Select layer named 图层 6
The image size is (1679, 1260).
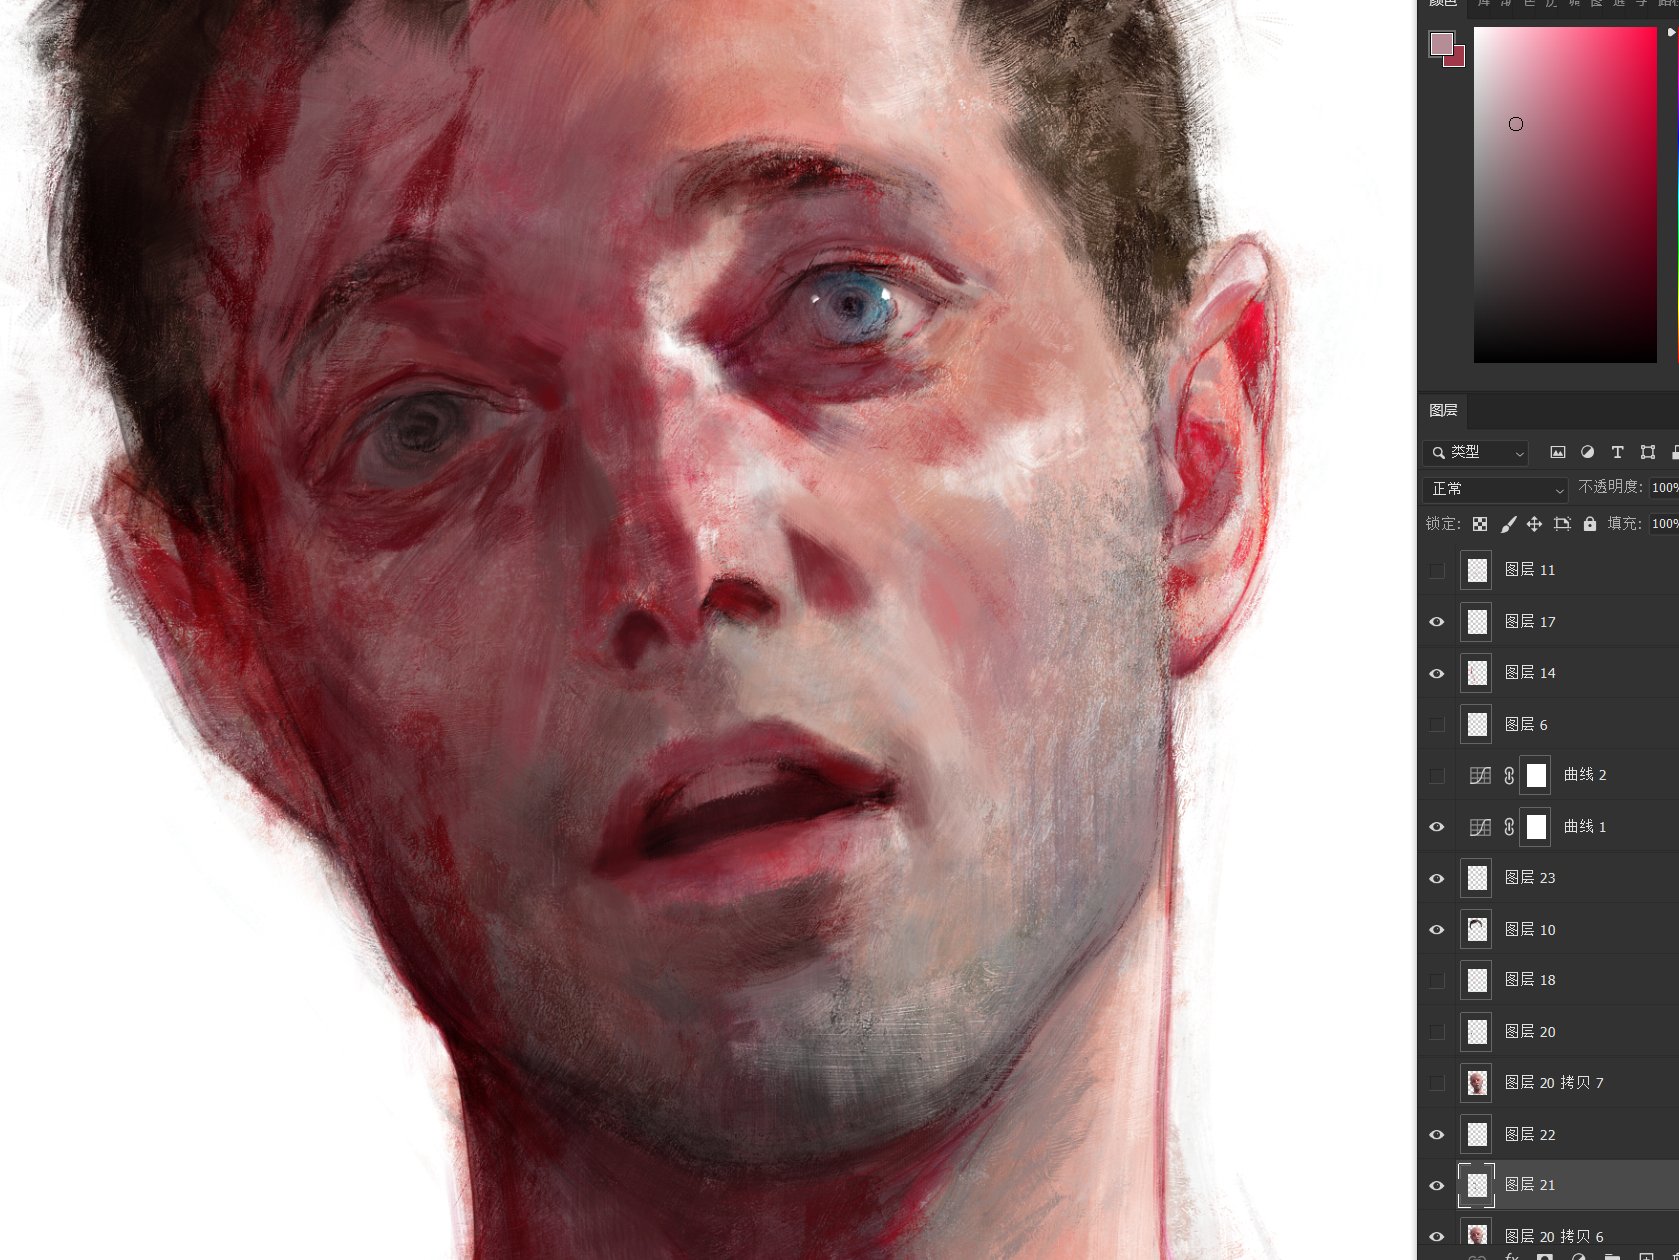click(x=1526, y=725)
